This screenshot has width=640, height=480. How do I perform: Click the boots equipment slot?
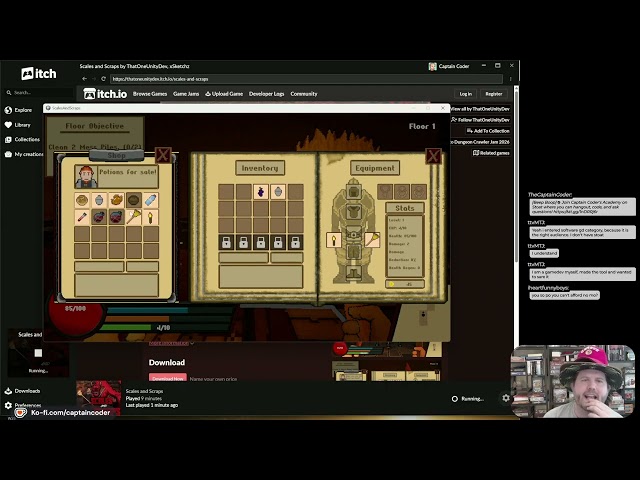click(x=353, y=272)
